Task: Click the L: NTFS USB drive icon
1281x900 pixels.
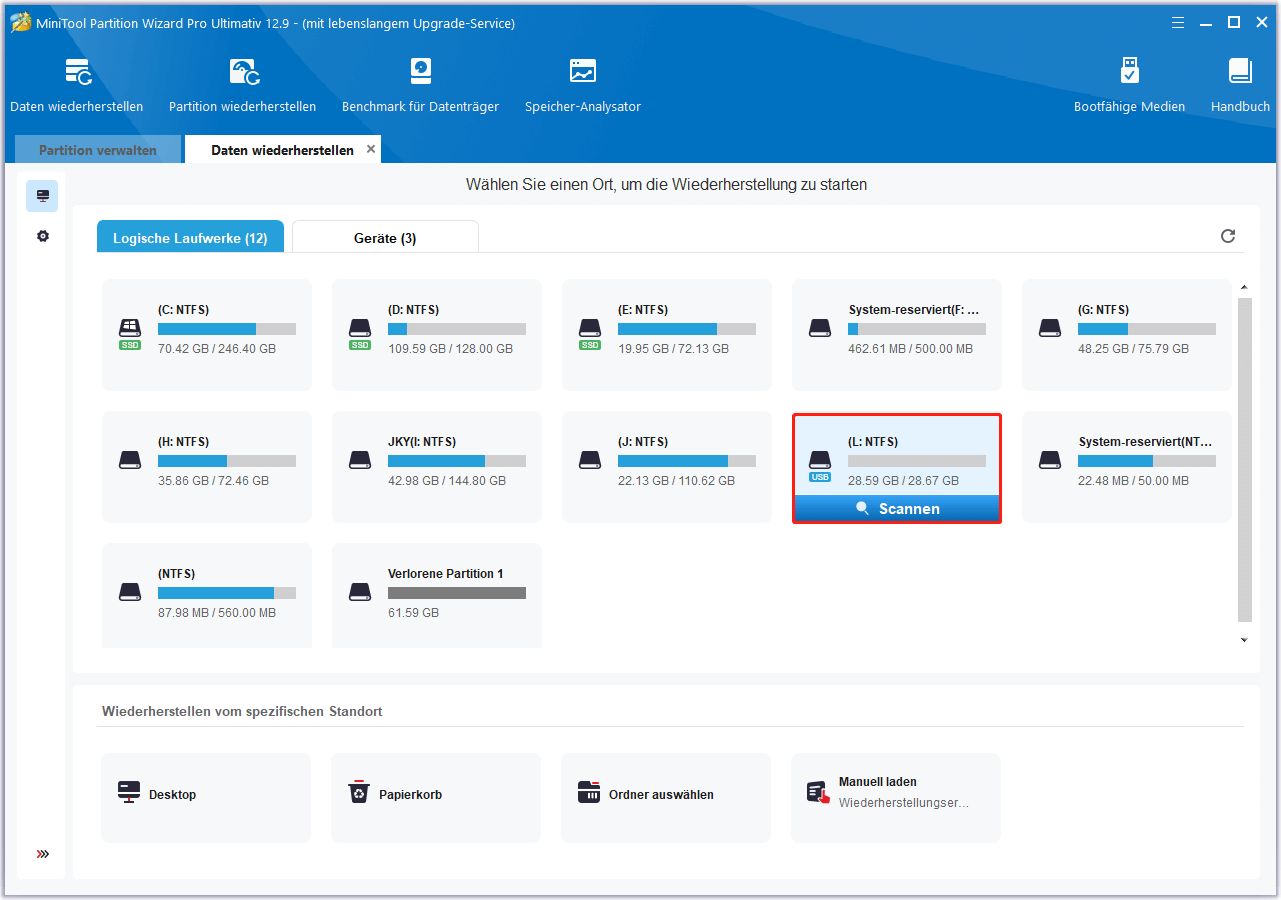Action: (x=820, y=464)
